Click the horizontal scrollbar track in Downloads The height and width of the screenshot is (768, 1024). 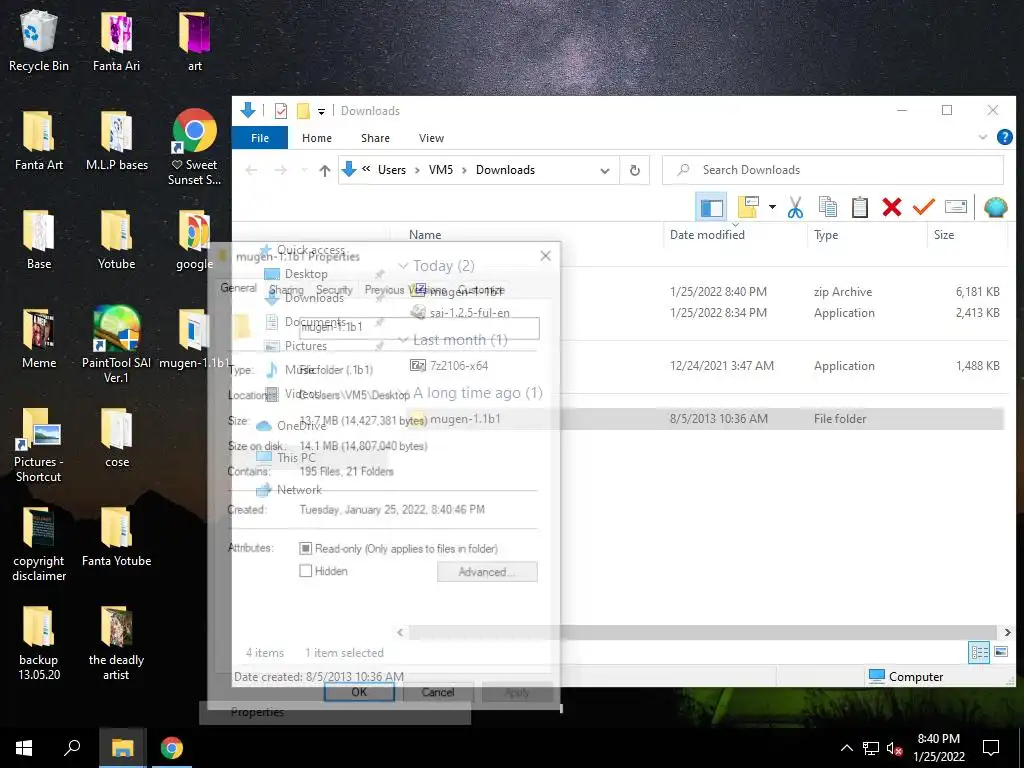click(703, 632)
